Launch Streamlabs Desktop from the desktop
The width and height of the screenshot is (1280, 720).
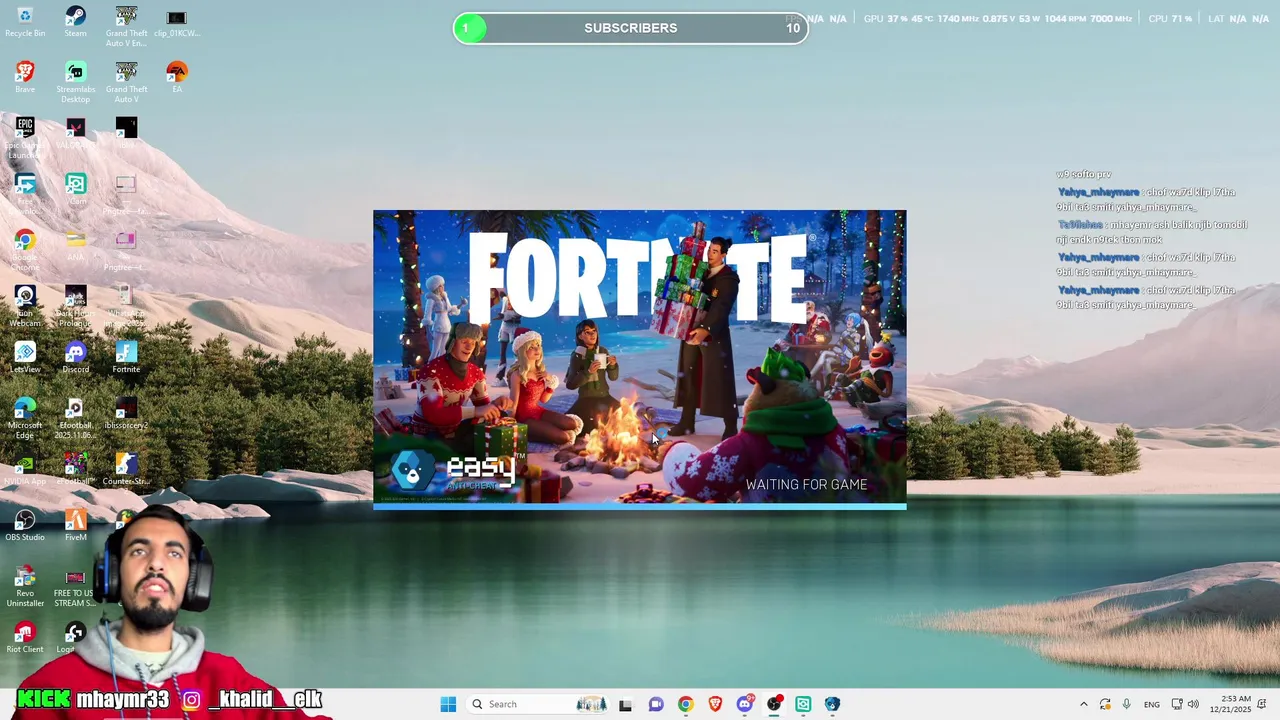point(75,82)
